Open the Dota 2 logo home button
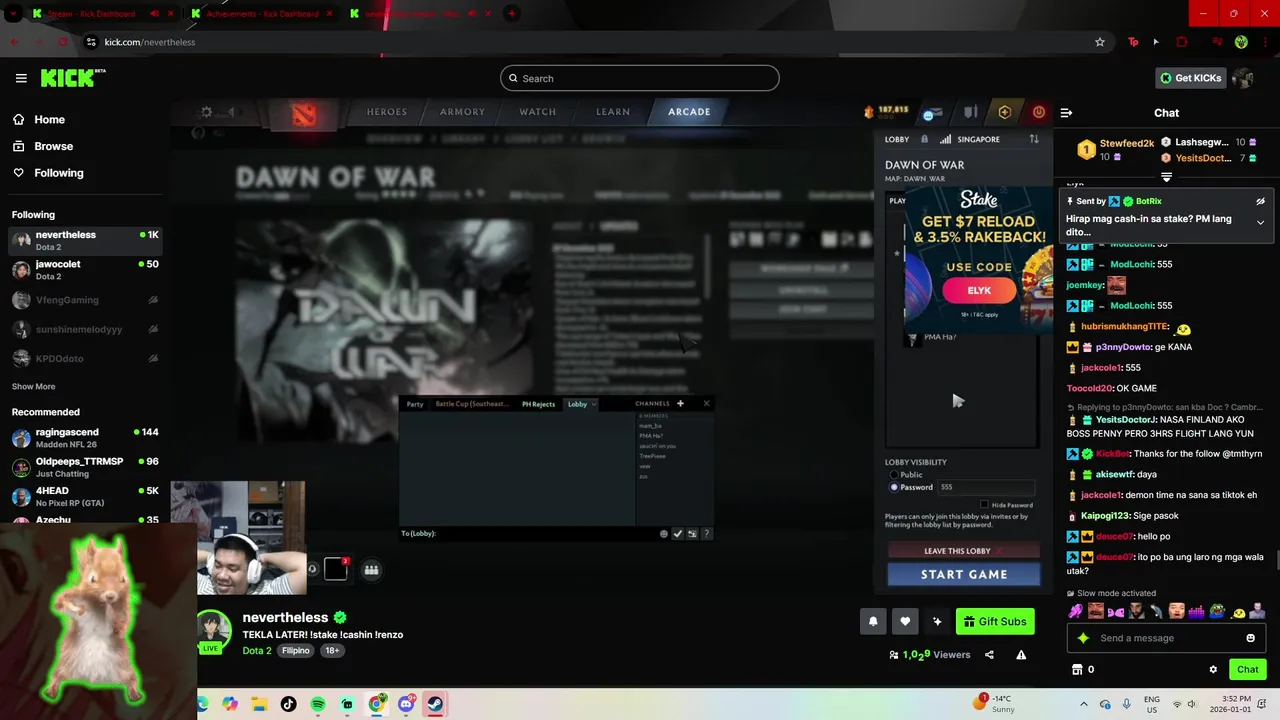The width and height of the screenshot is (1280, 720). point(303,113)
